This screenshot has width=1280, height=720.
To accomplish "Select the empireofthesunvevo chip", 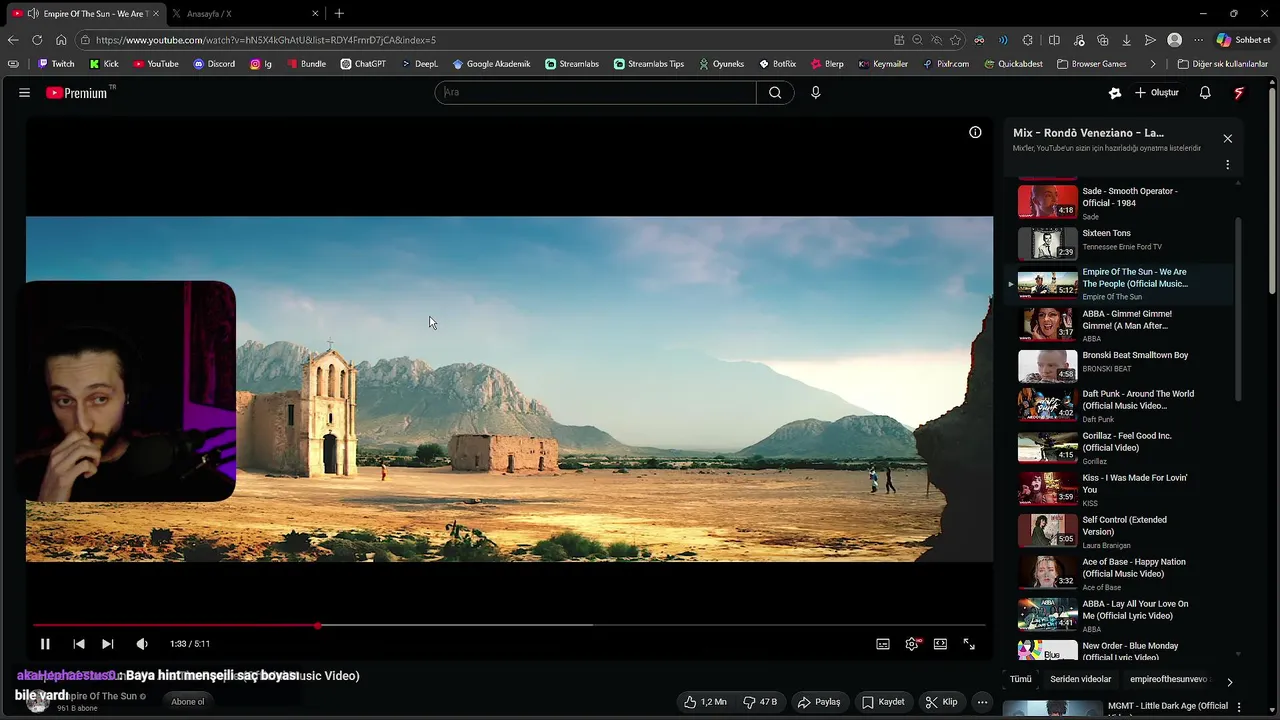I will tap(1168, 679).
